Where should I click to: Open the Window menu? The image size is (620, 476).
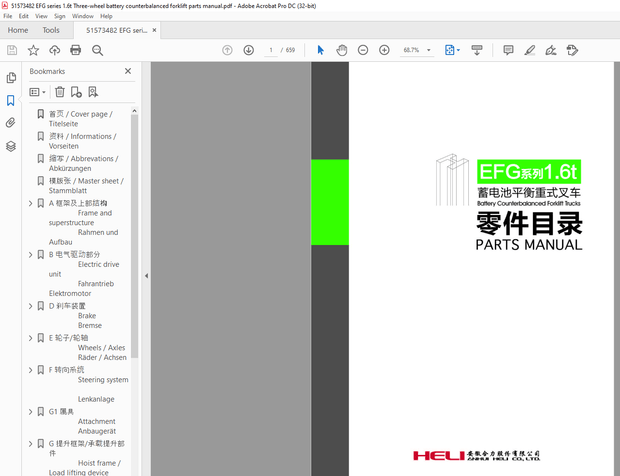pyautogui.click(x=83, y=16)
